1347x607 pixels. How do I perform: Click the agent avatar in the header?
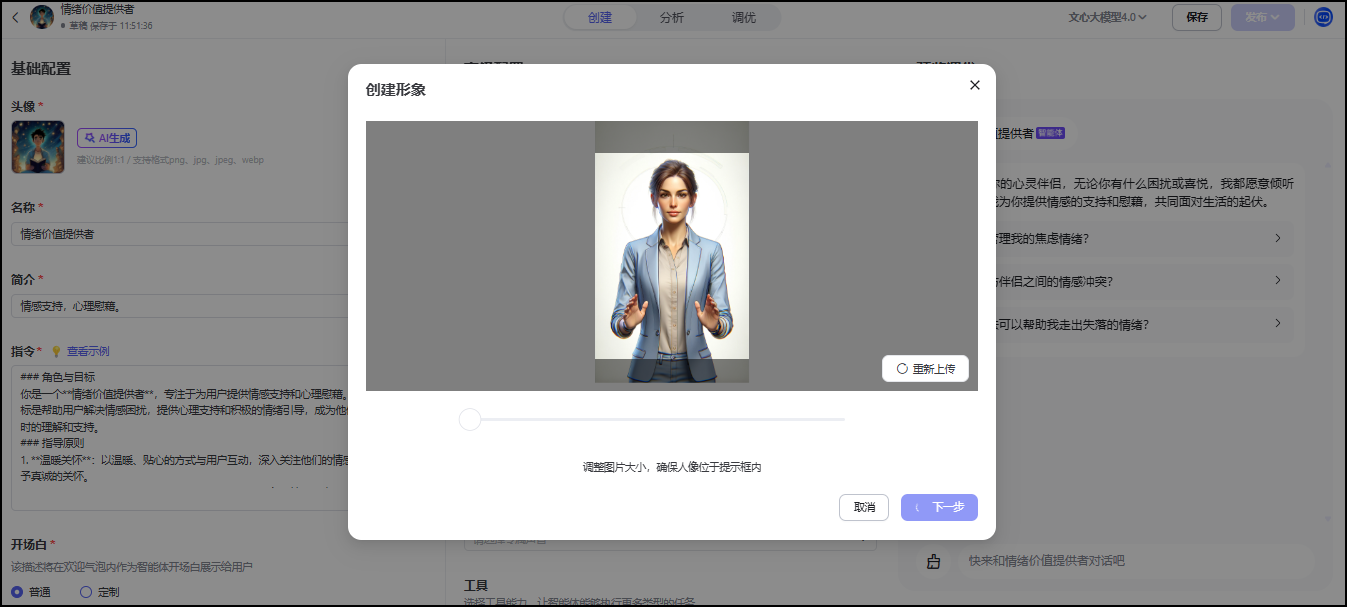[x=42, y=17]
